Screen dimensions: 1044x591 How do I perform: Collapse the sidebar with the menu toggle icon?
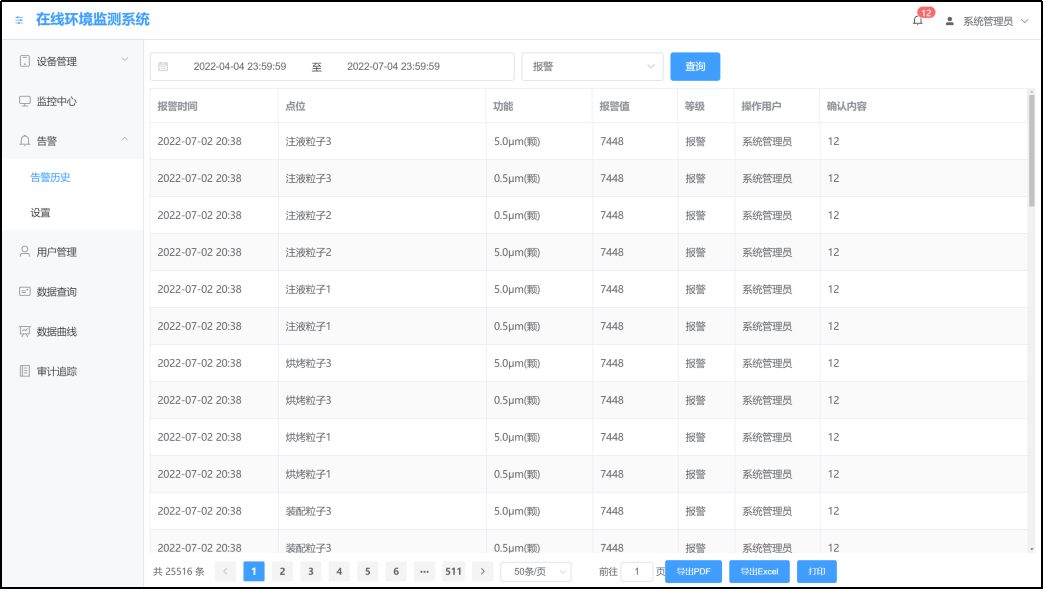click(x=19, y=20)
